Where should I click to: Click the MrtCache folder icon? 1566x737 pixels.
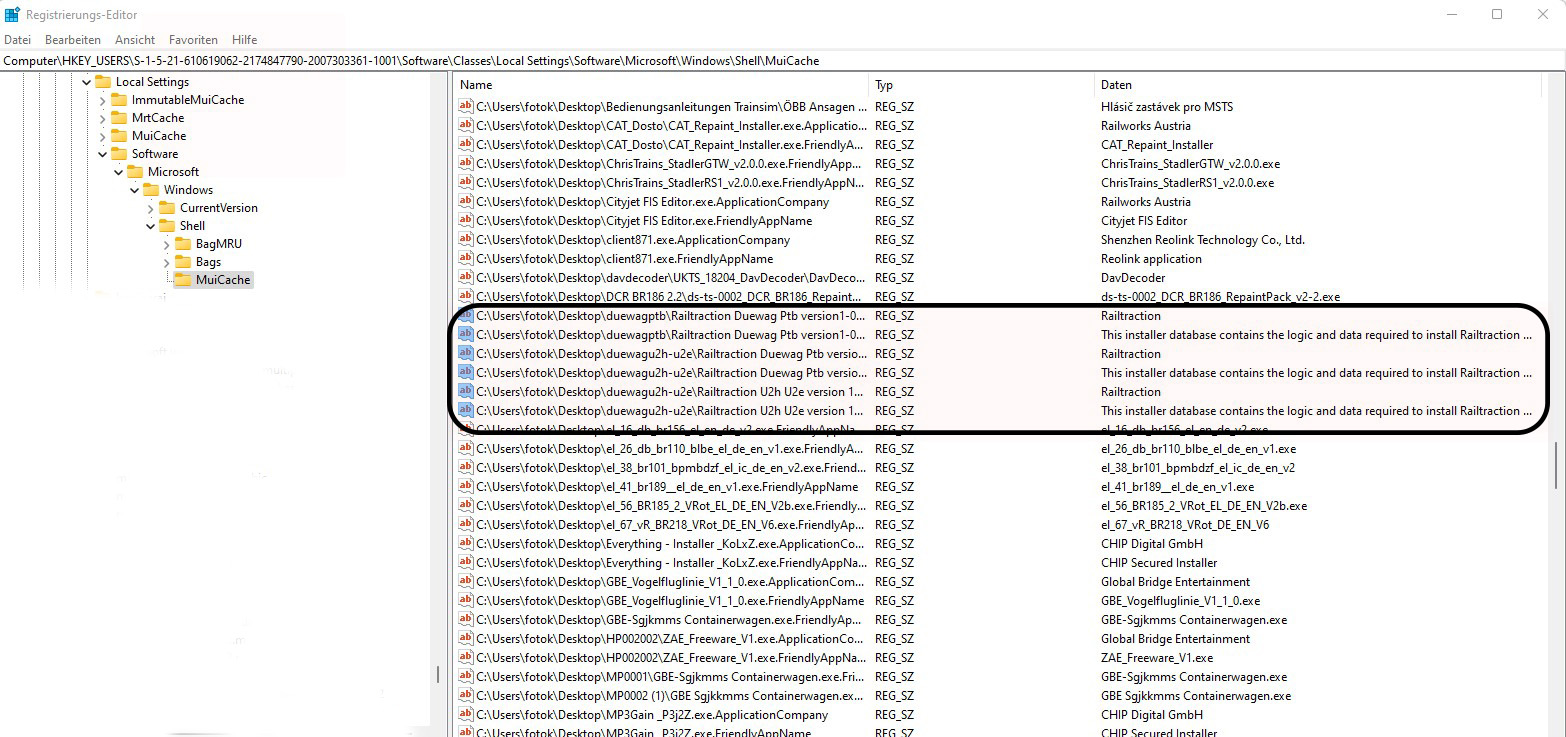point(119,118)
